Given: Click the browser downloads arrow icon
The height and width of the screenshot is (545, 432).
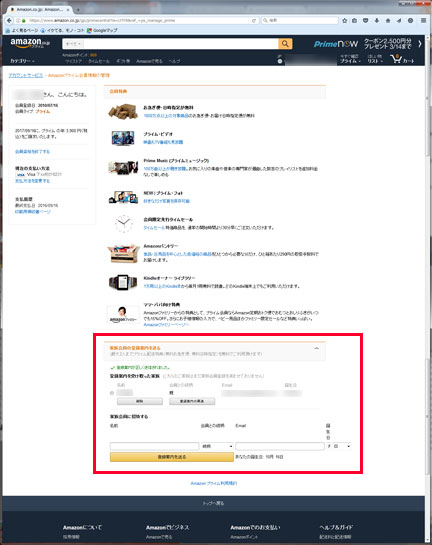Looking at the screenshot, I should coord(376,21).
